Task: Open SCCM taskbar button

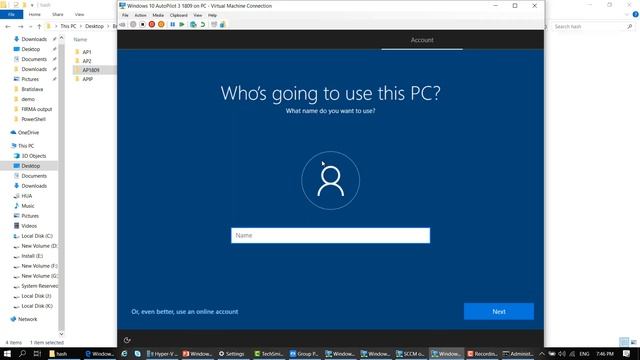Action: 410,353
